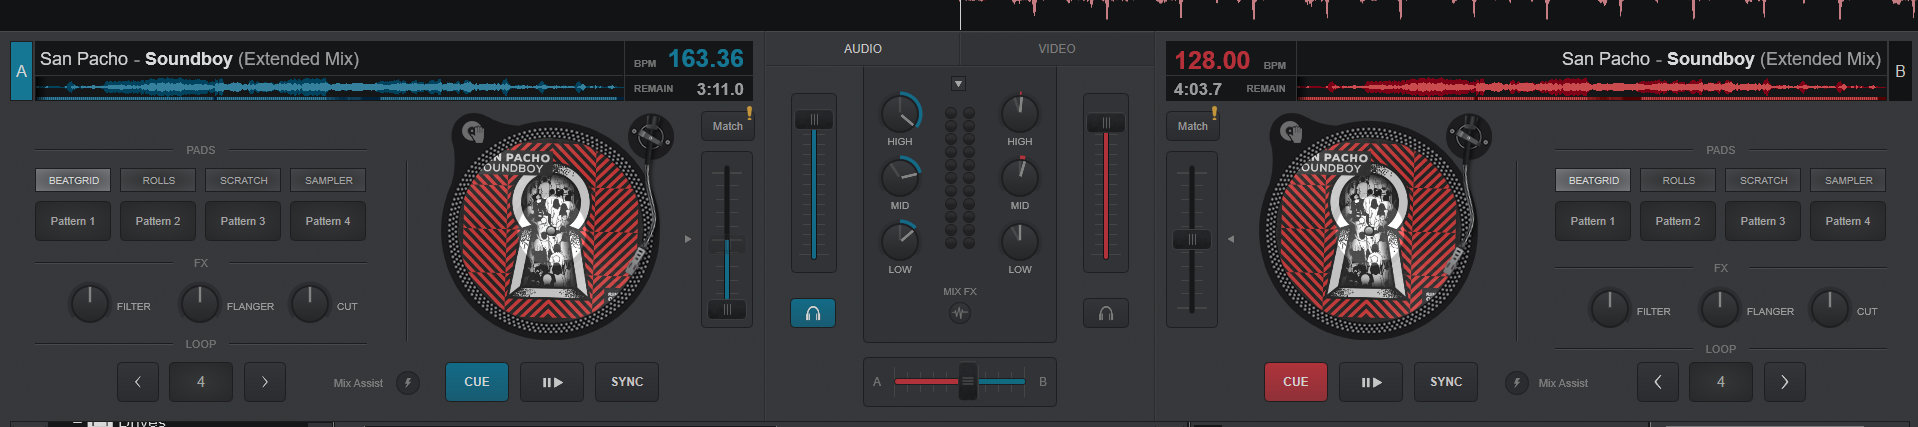Enable Mix Assist lightning icon on deck B
Viewport: 1918px width, 427px height.
1516,382
